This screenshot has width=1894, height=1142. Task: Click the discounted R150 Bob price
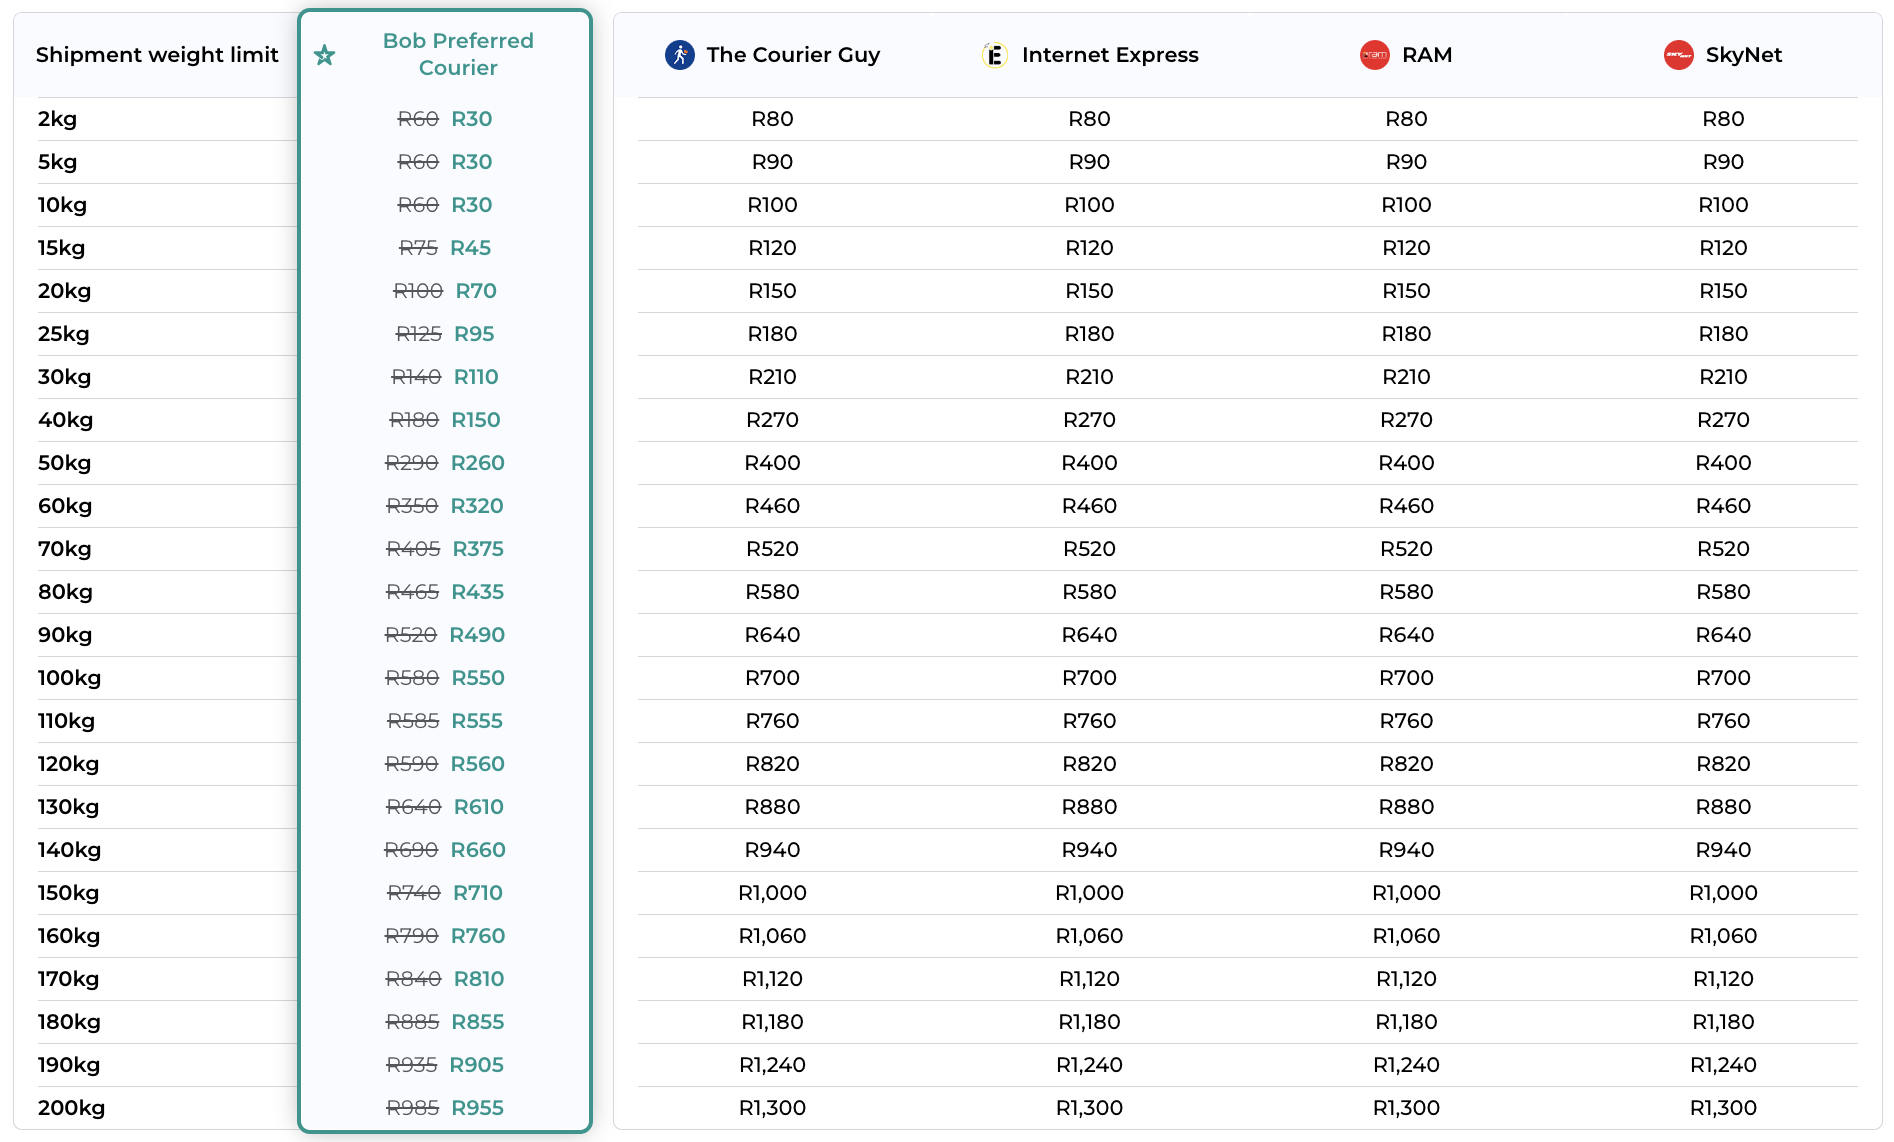click(x=476, y=420)
